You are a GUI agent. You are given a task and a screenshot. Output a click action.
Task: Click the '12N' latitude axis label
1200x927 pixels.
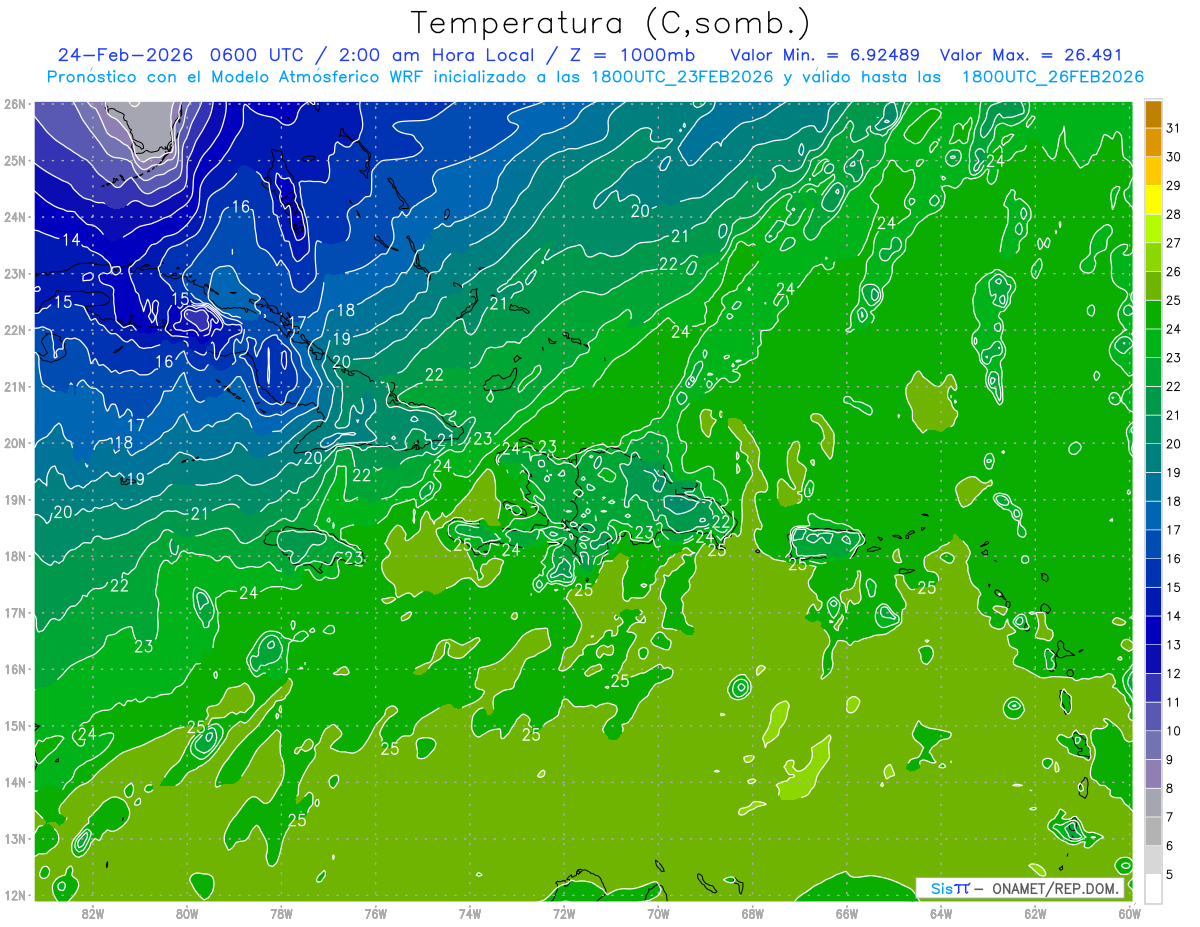(x=15, y=895)
